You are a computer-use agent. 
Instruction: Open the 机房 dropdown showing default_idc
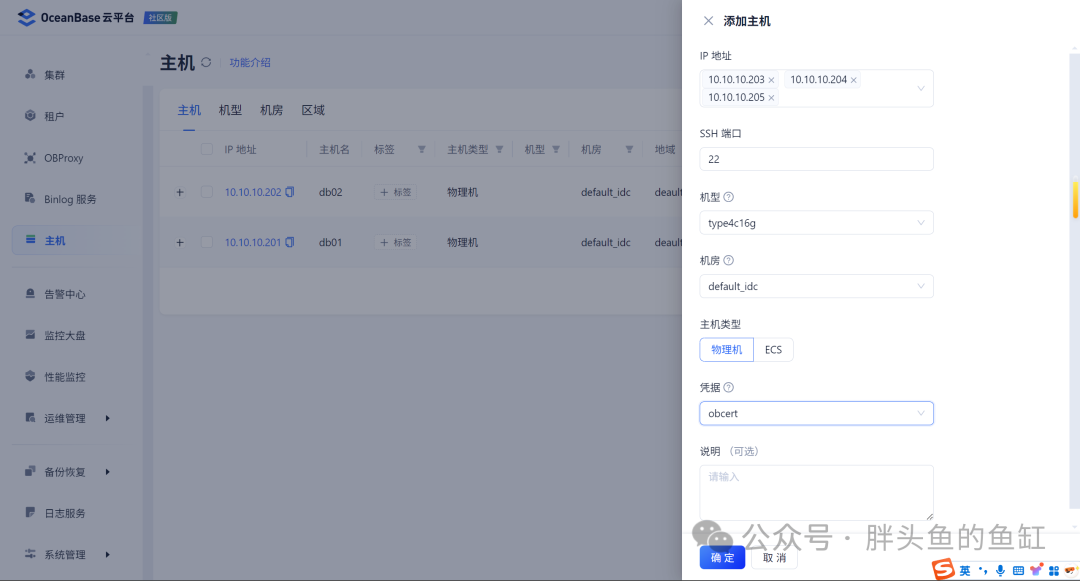(x=816, y=286)
